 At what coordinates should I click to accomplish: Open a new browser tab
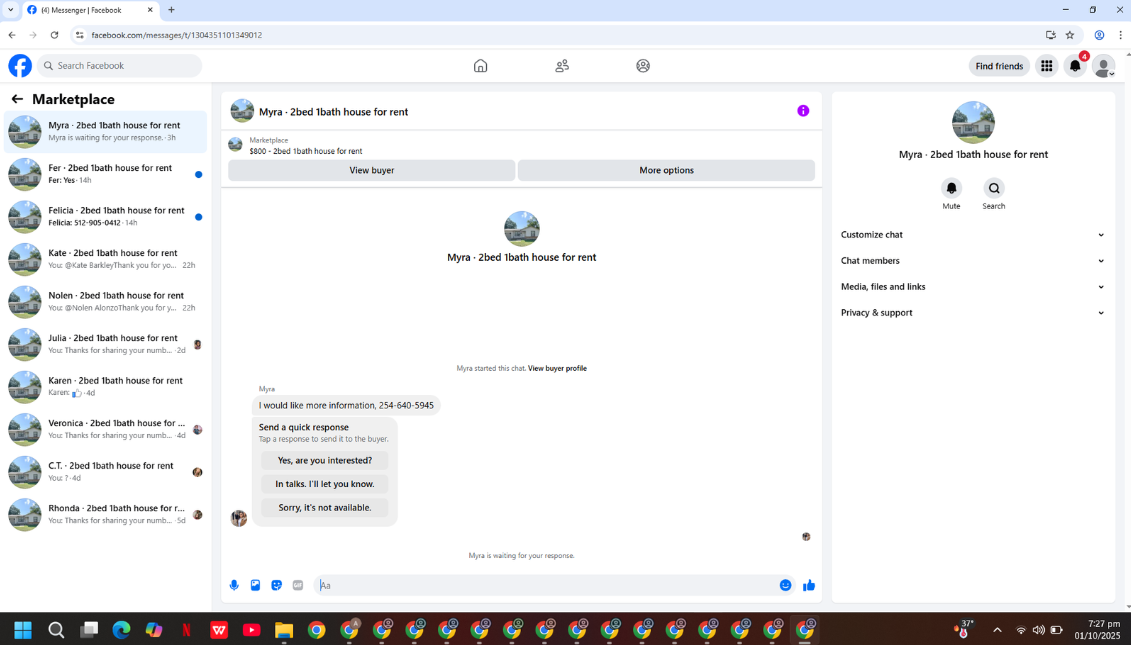171,10
